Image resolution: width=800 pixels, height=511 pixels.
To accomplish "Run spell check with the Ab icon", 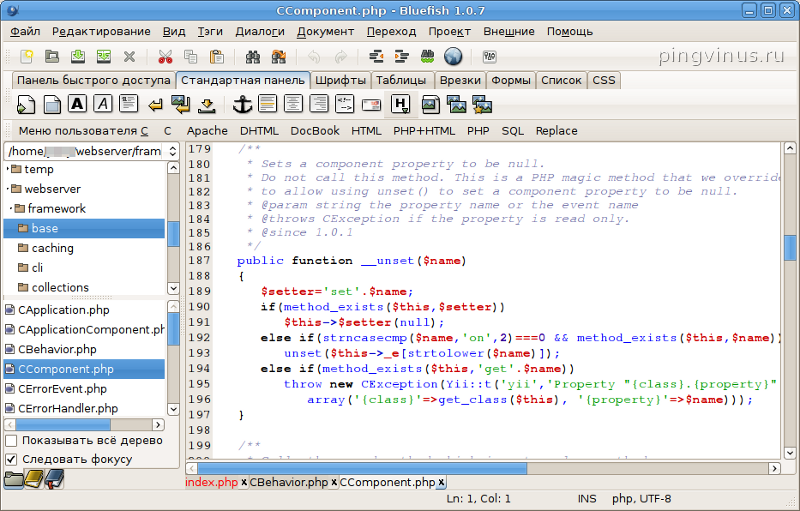I will [428, 56].
